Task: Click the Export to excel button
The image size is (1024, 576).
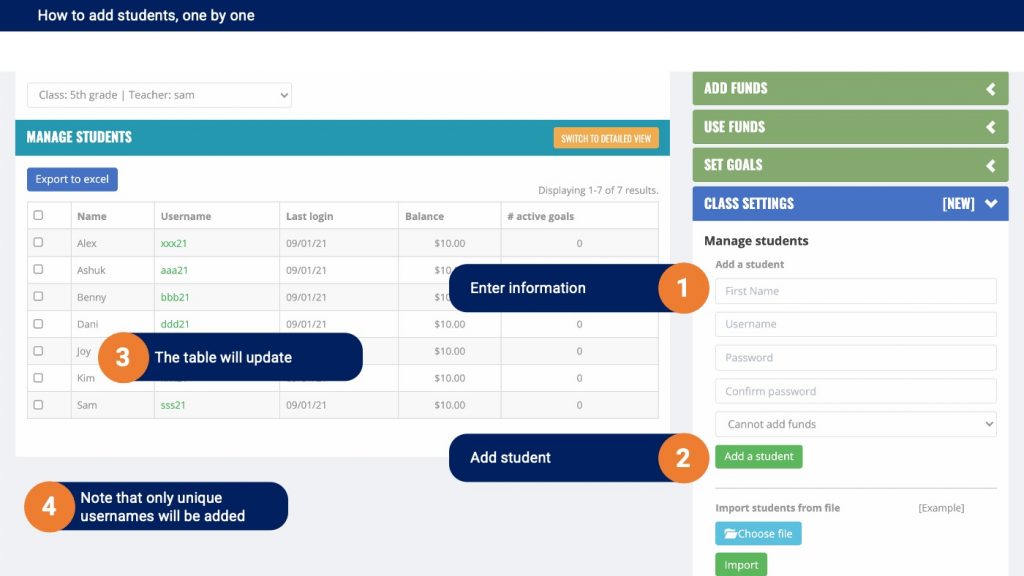Action: (72, 180)
